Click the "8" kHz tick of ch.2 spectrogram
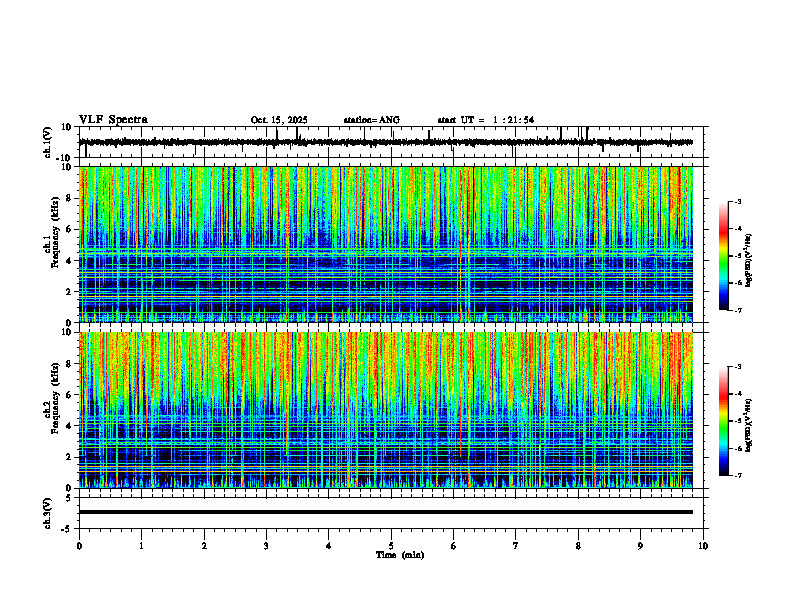The height and width of the screenshot is (612, 792). 69,364
